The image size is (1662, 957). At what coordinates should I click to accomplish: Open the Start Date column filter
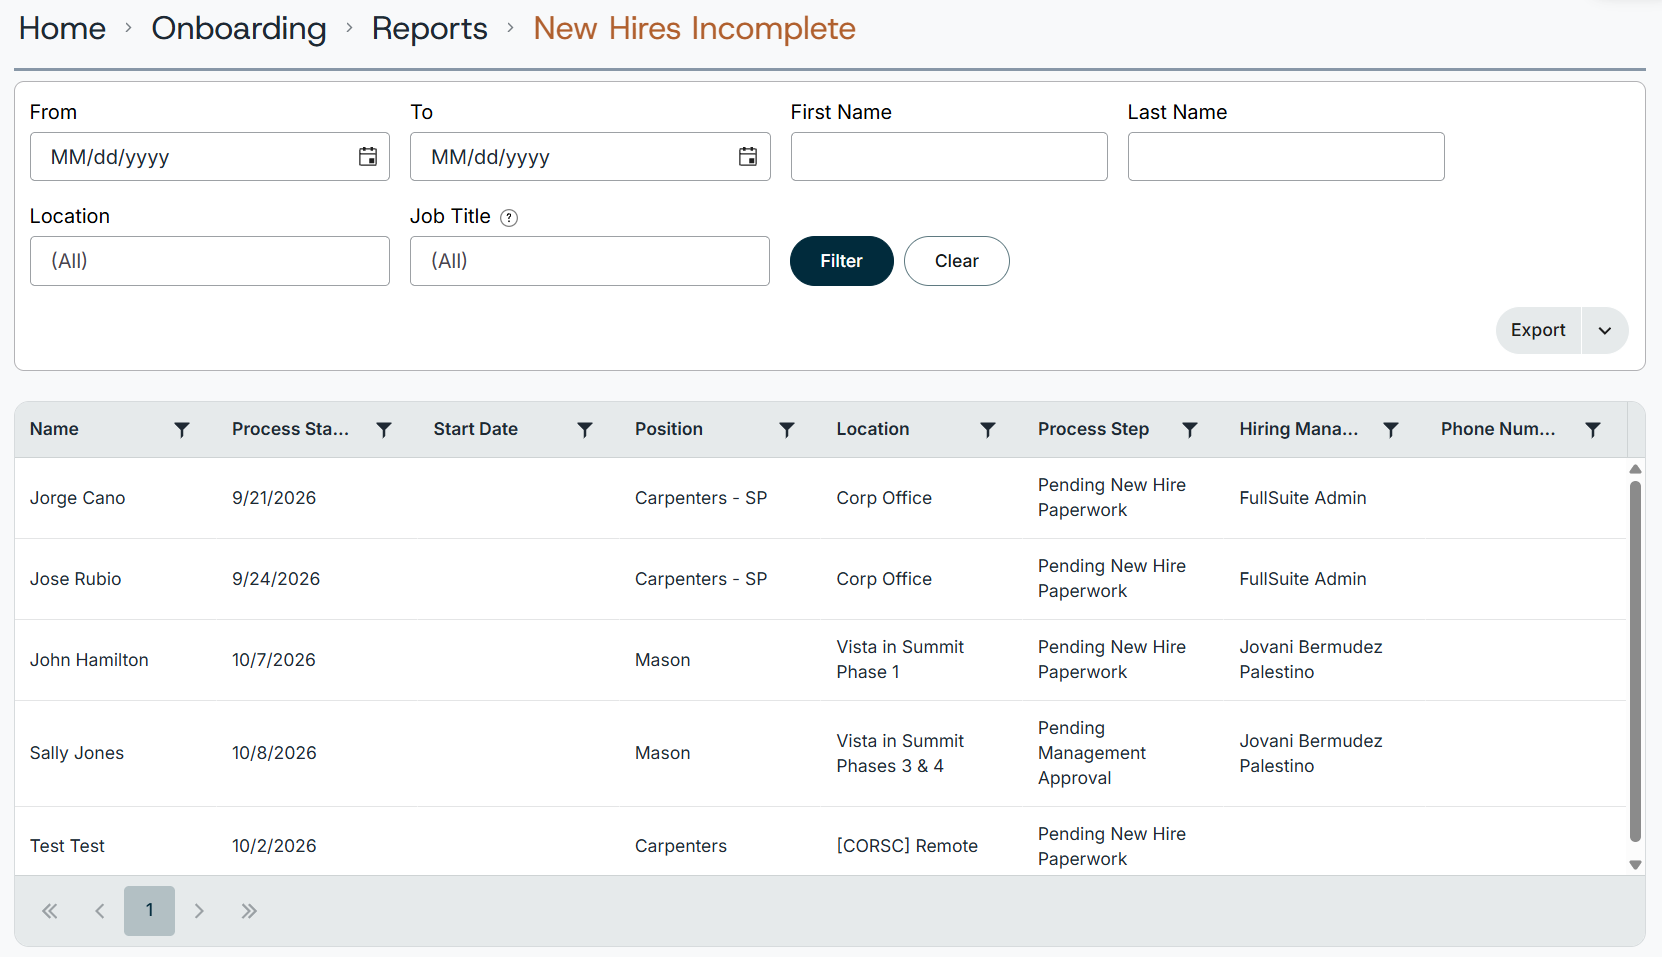point(585,429)
